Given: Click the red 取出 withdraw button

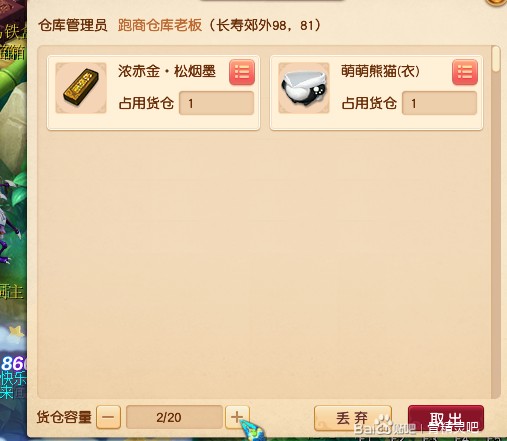Looking at the screenshot, I should pyautogui.click(x=446, y=418).
